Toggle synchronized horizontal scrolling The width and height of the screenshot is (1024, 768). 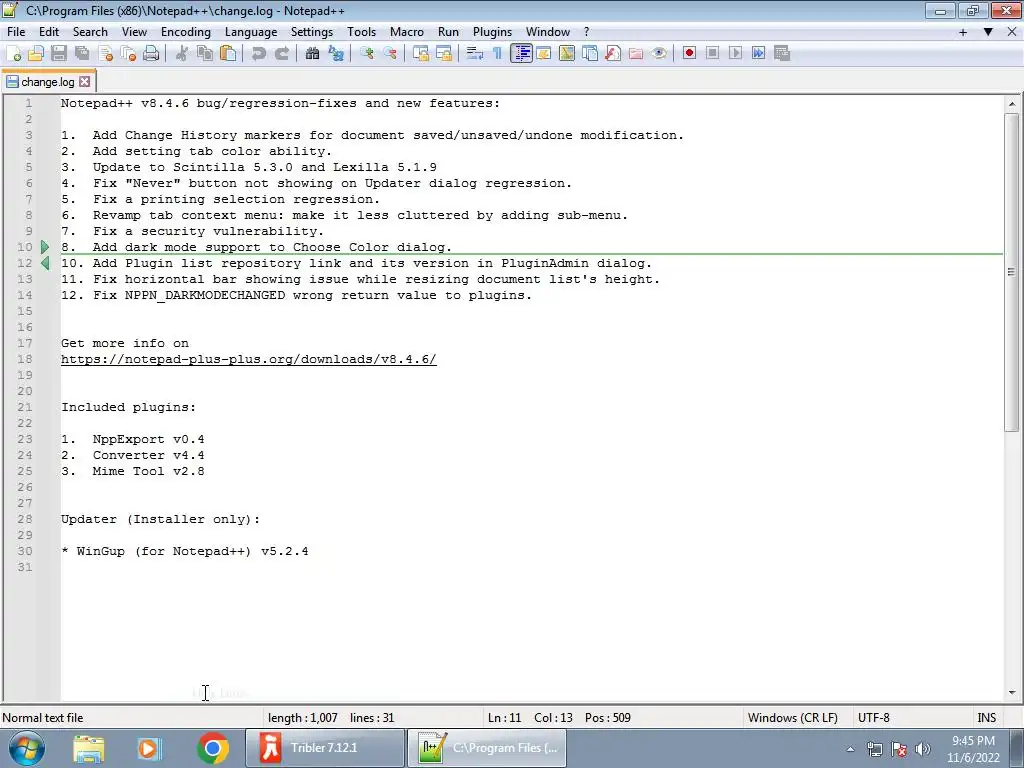point(443,54)
